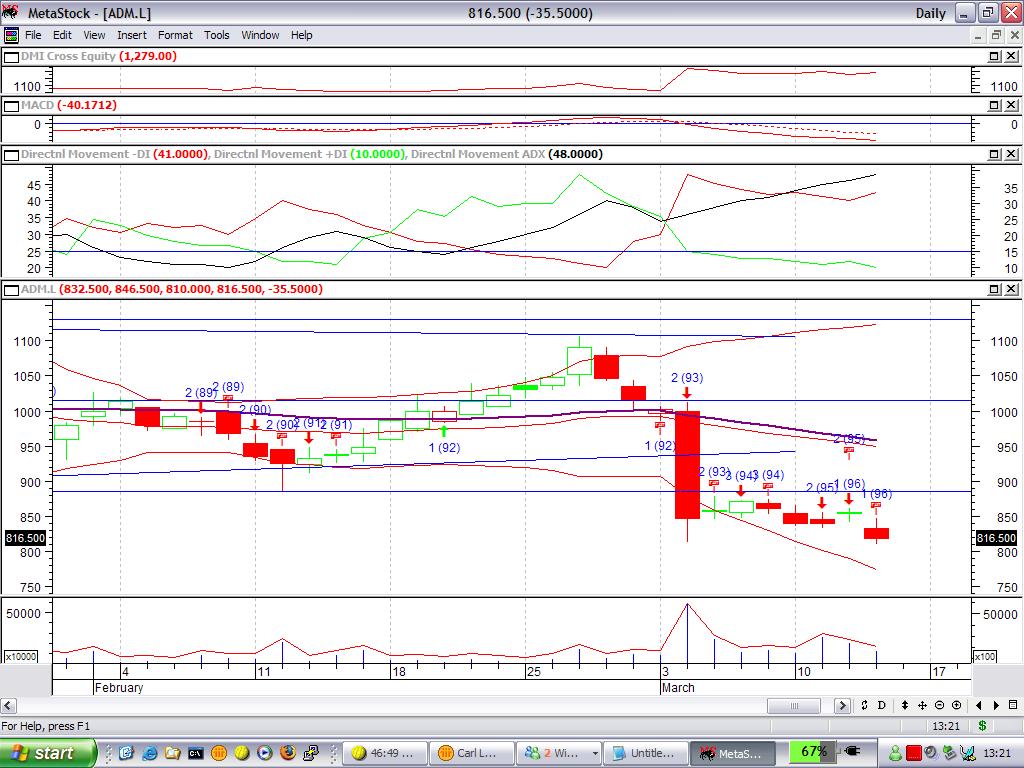Click the scrollbar right arrow
This screenshot has width=1024, height=768.
pyautogui.click(x=842, y=705)
